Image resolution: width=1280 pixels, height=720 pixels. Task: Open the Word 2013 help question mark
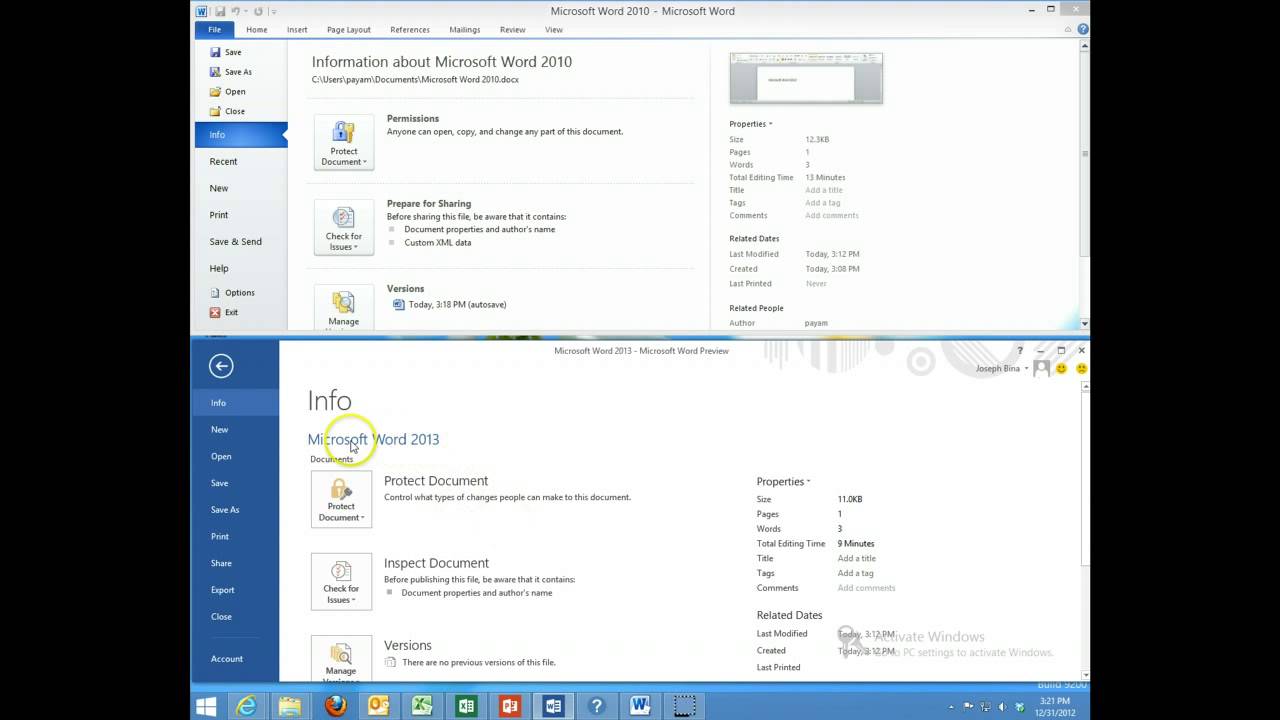pos(1020,351)
